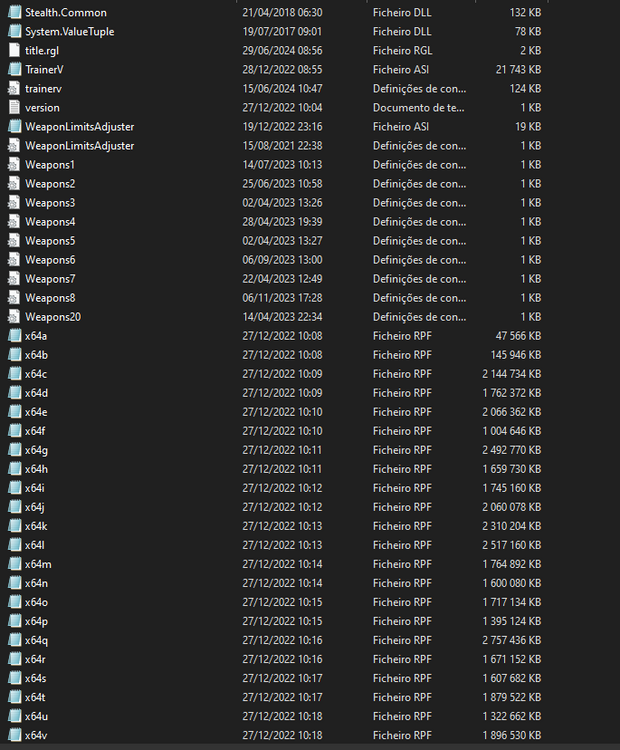
Task: Click the size value 47 566 KB
Action: point(519,336)
